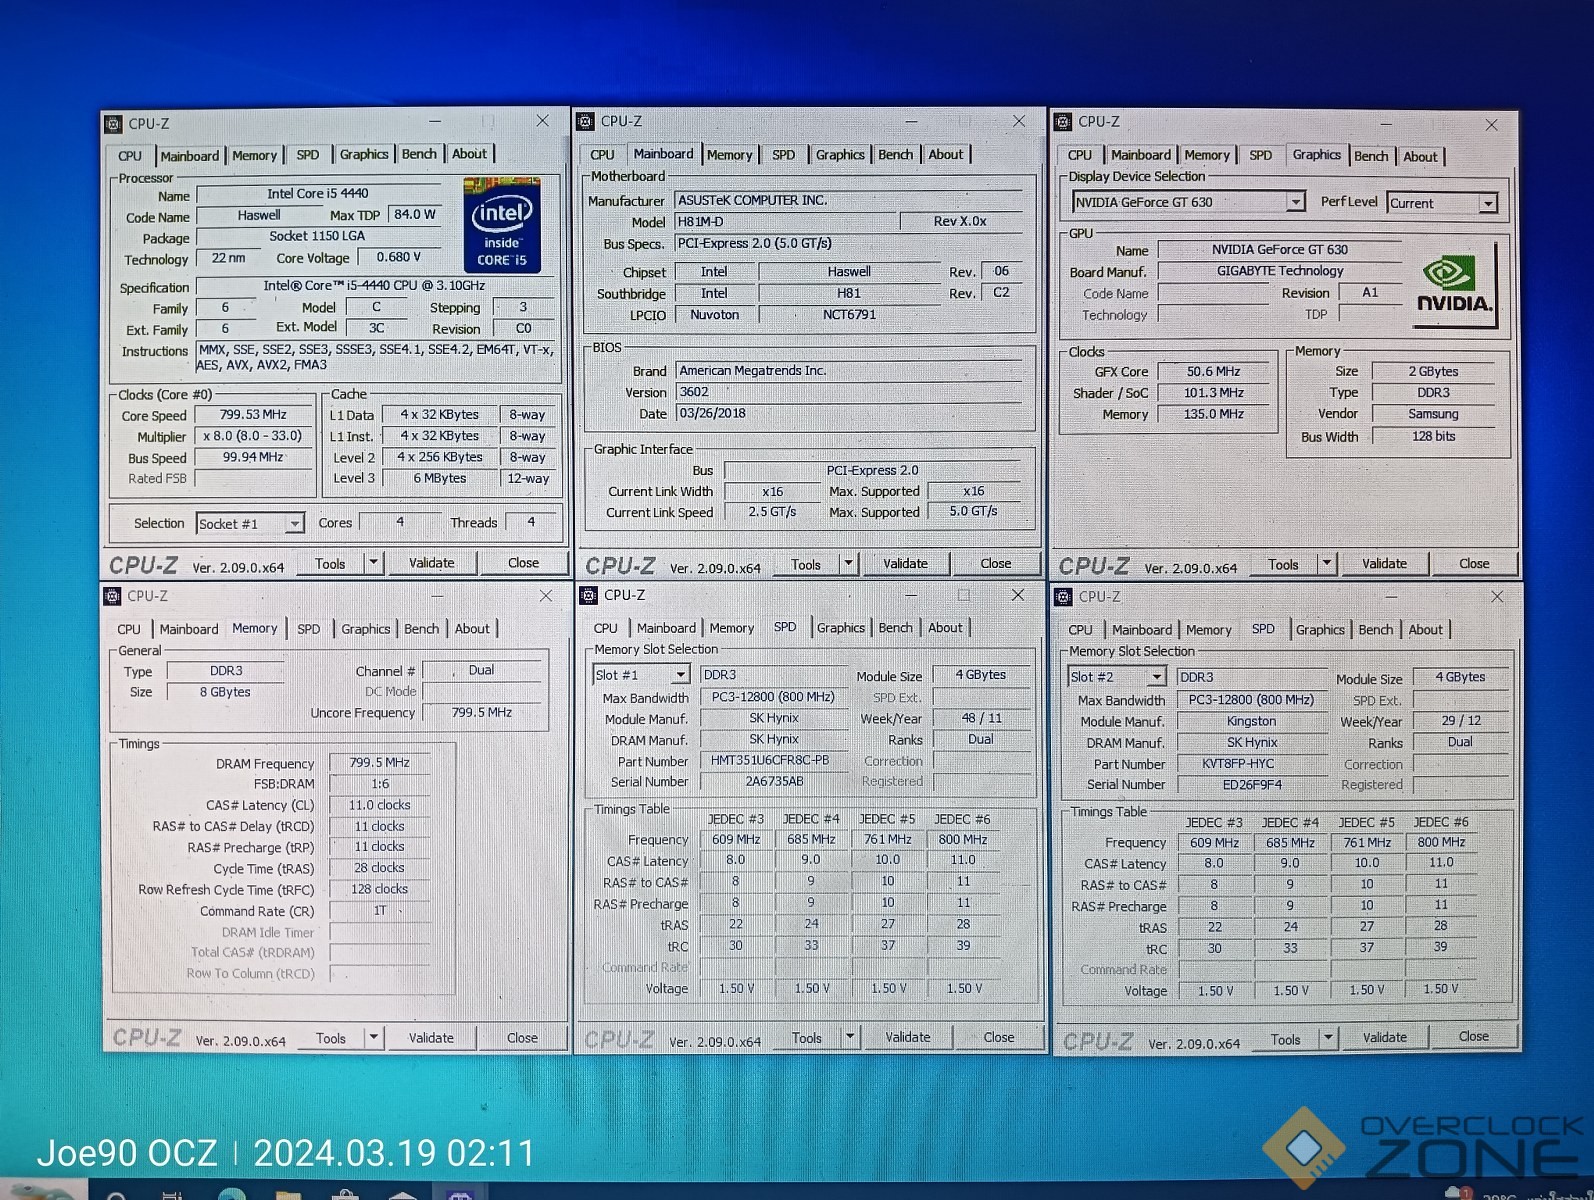Switch to Bench tab in processor window
This screenshot has height=1200, width=1594.
(419, 154)
